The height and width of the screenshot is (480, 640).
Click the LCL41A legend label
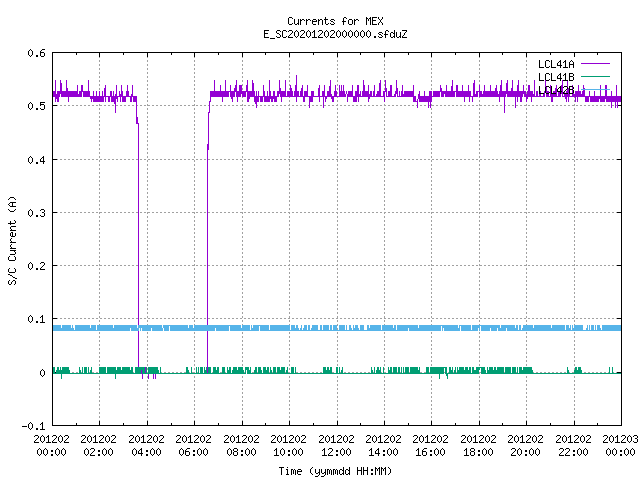pyautogui.click(x=556, y=64)
